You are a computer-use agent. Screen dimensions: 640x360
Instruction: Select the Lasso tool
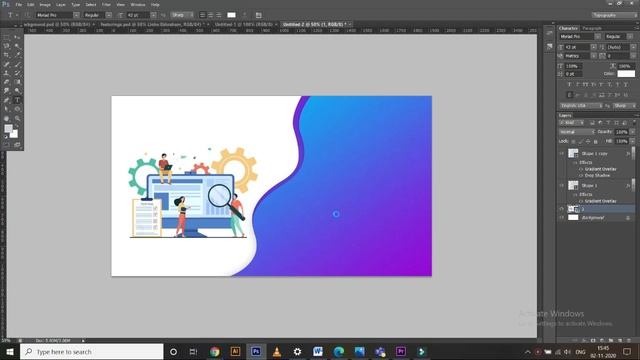(x=7, y=46)
